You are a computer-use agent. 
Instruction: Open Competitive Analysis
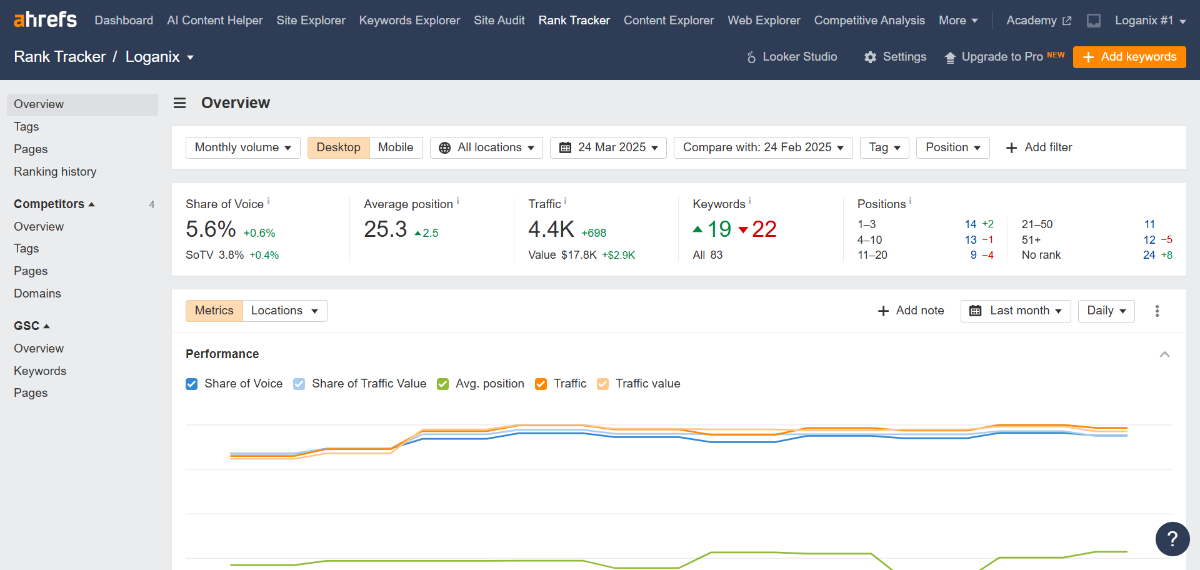tap(870, 20)
